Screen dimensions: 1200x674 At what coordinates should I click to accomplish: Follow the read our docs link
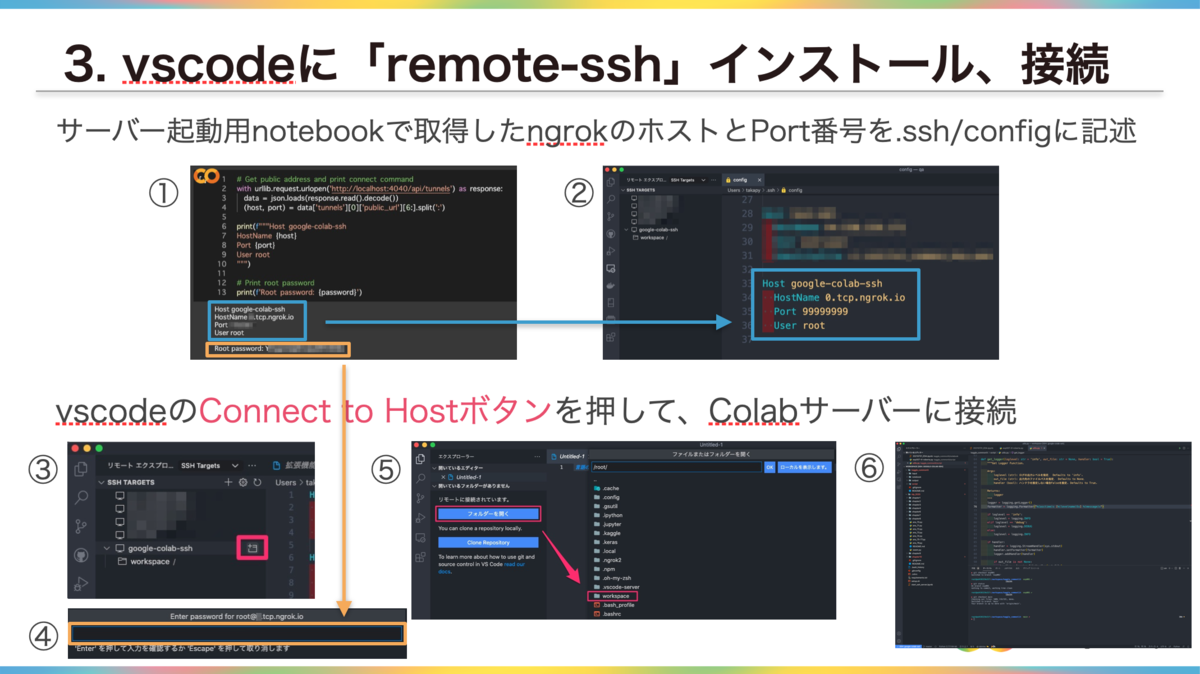(x=514, y=563)
